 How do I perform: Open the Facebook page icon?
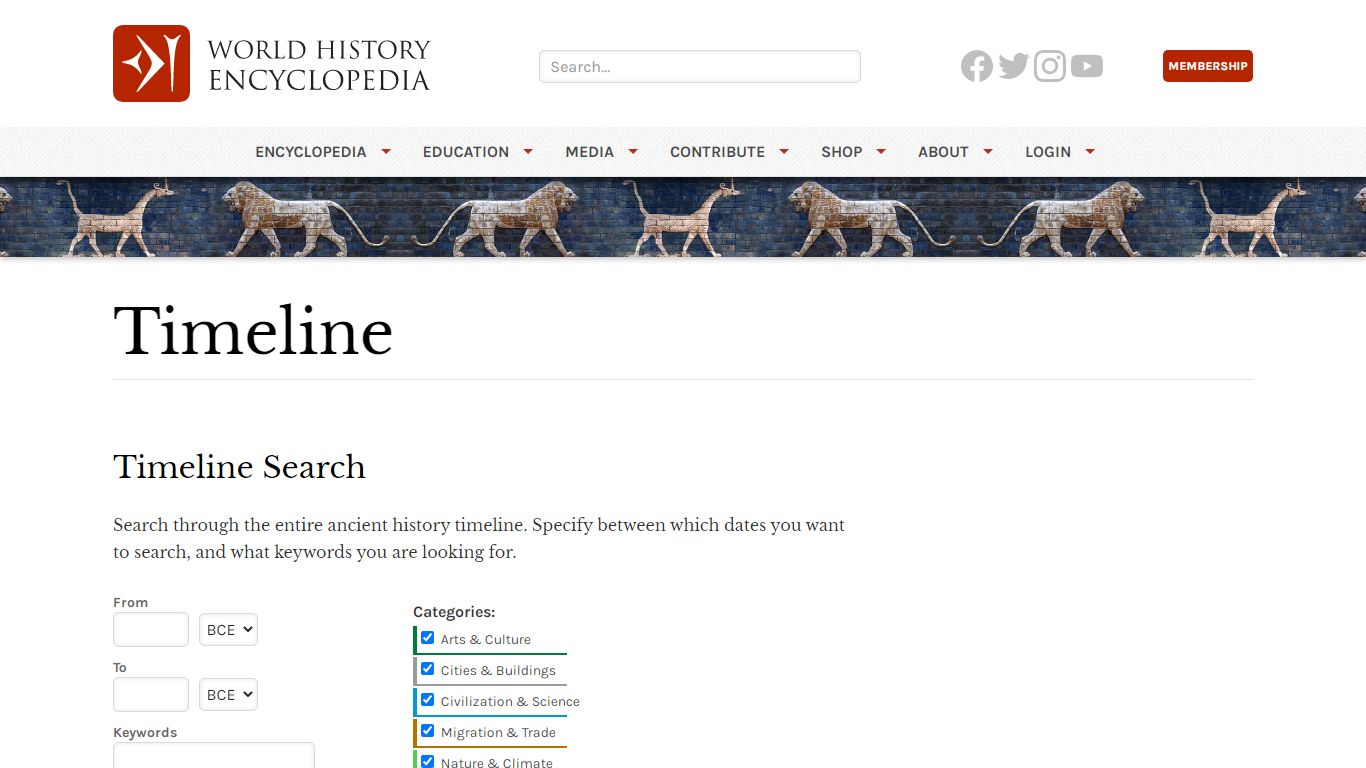[x=977, y=67]
